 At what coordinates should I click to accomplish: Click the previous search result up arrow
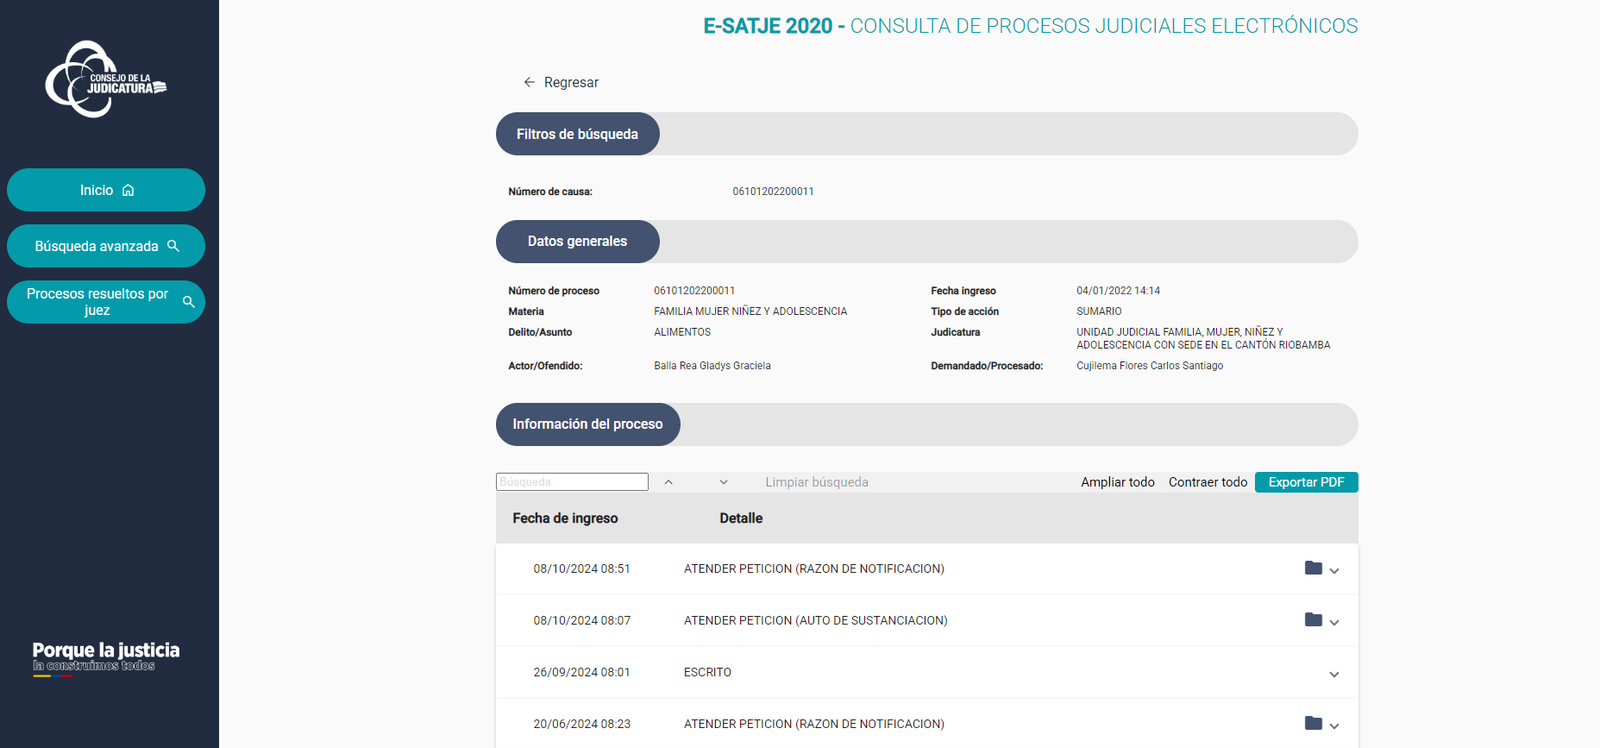(668, 482)
